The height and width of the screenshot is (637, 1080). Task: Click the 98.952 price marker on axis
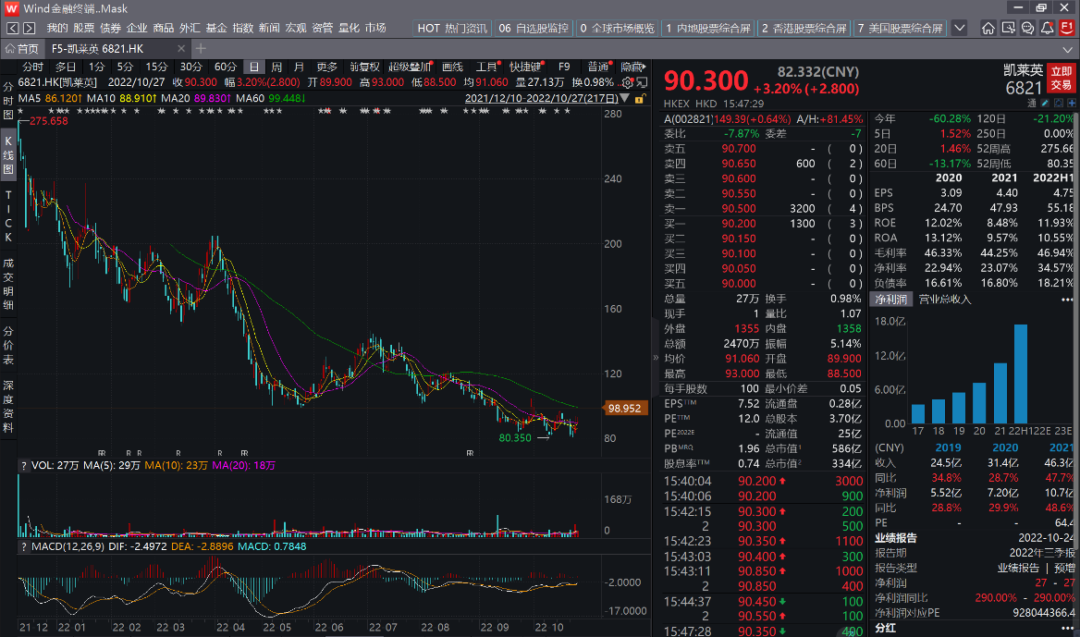[623, 408]
